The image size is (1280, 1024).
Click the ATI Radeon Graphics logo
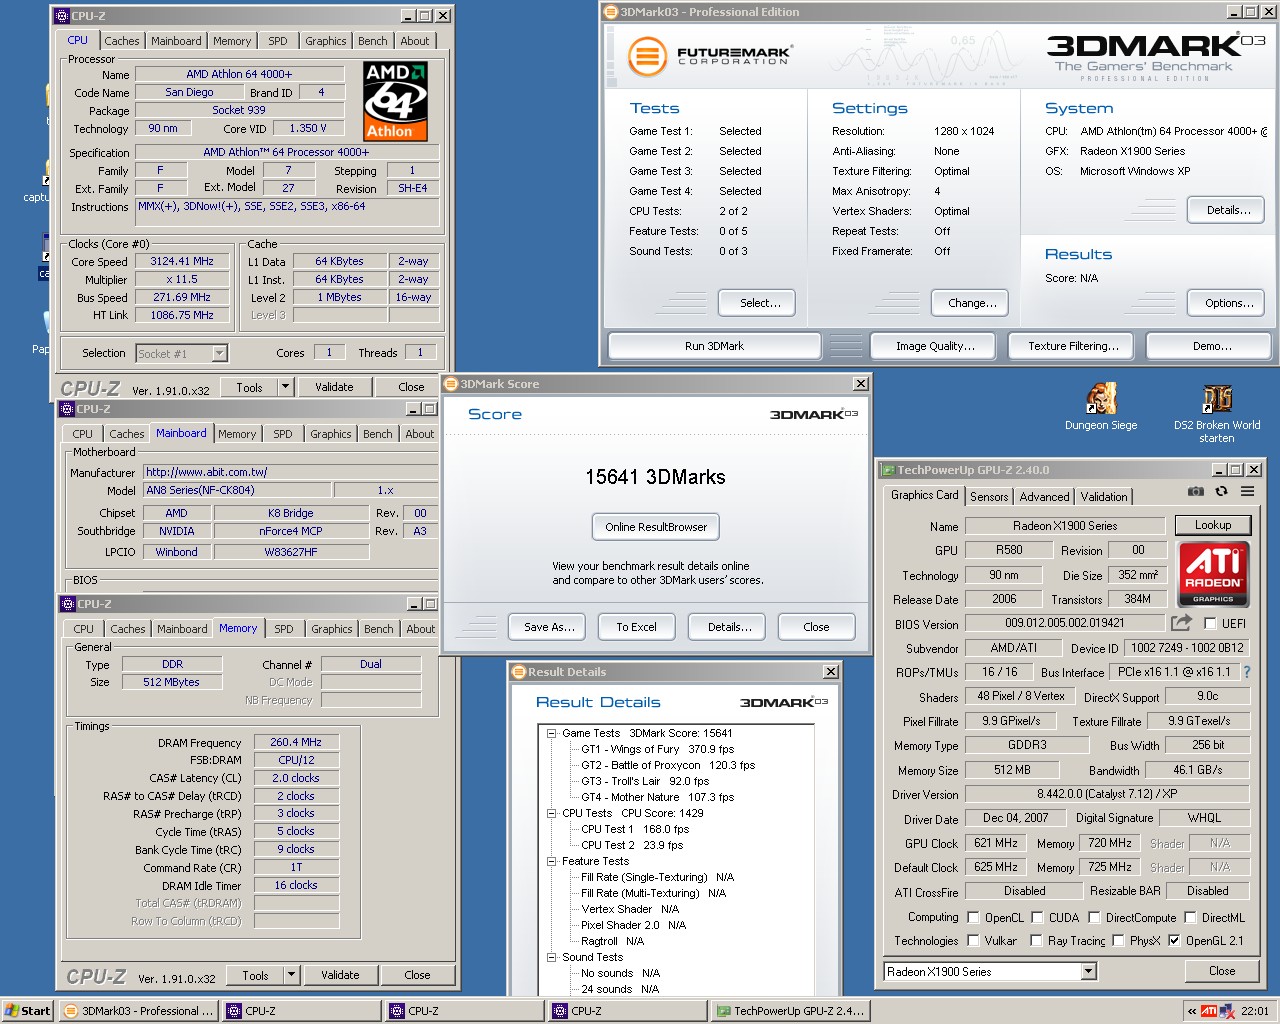[1213, 574]
